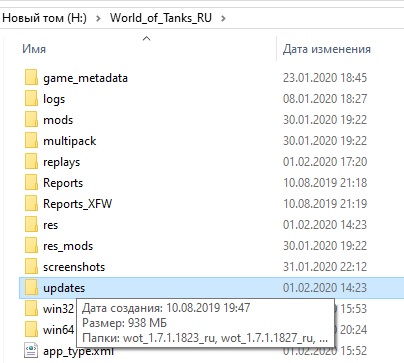Click date 30.01.2020 19:22 of multipack row
This screenshot has width=404, height=363.
click(x=325, y=141)
